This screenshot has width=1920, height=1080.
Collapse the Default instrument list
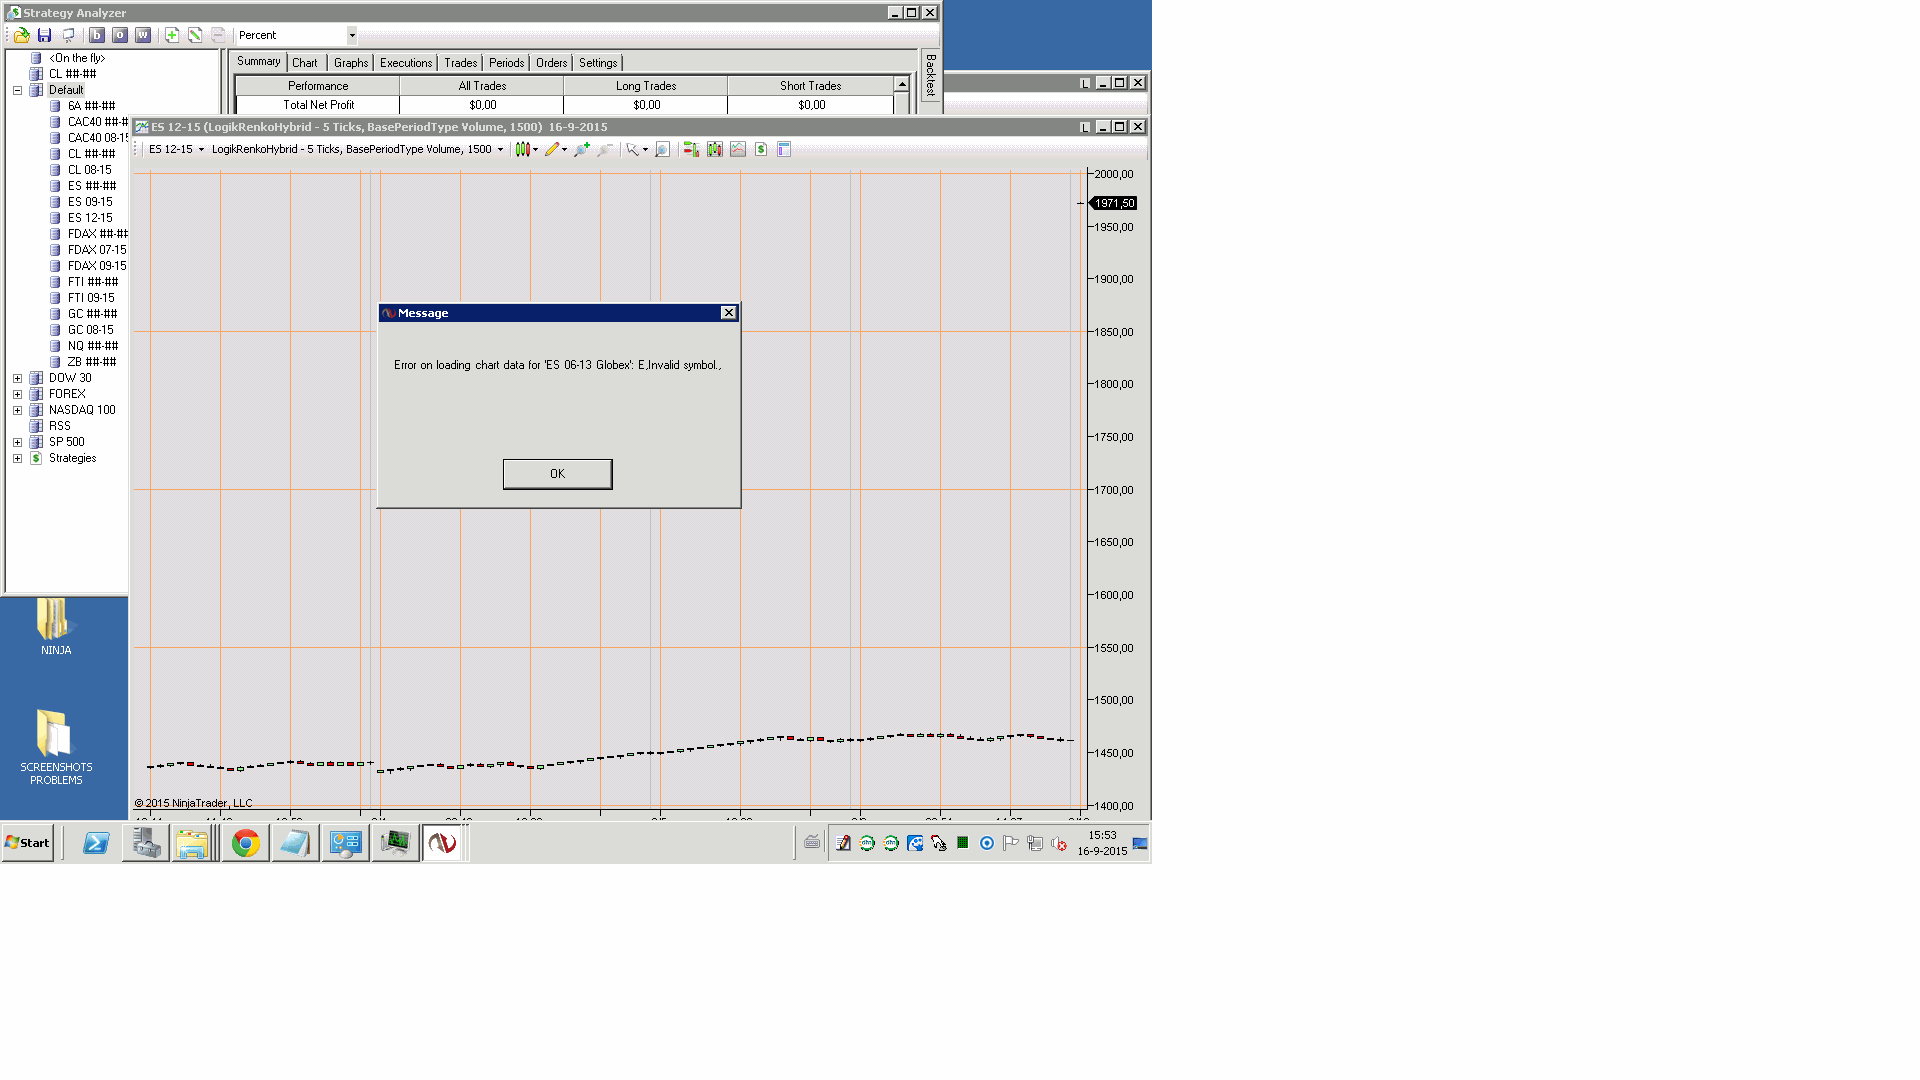[x=17, y=90]
